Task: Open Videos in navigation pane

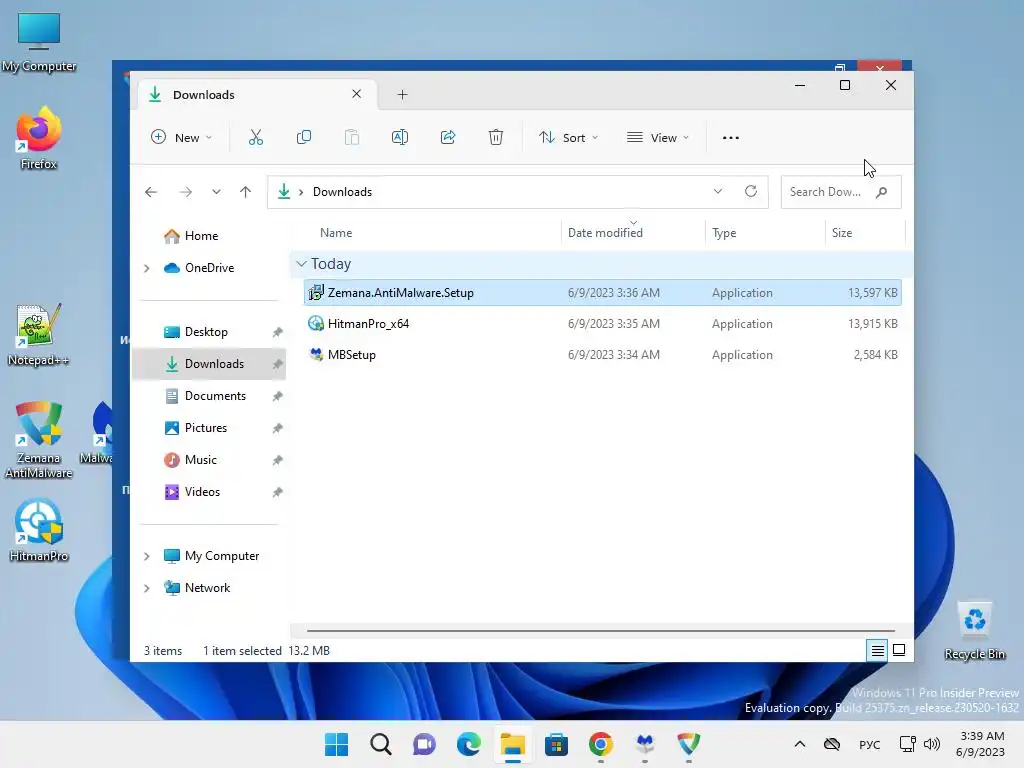Action: coord(202,492)
